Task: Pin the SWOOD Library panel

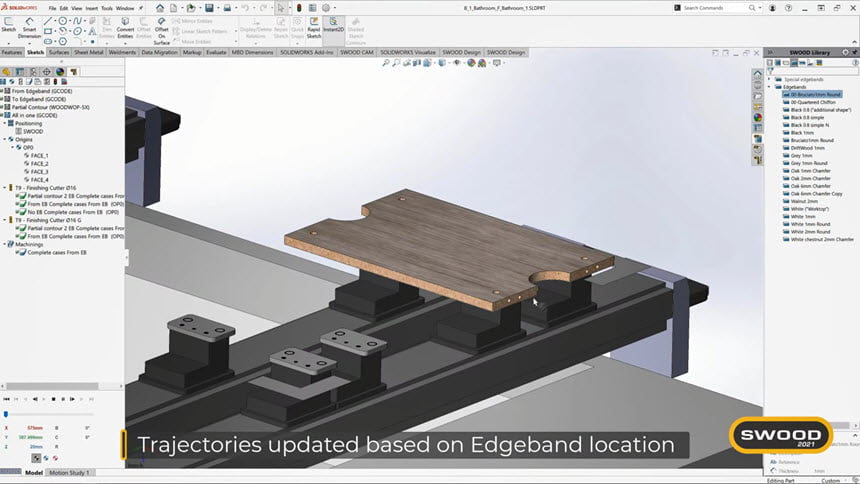Action: click(x=855, y=52)
